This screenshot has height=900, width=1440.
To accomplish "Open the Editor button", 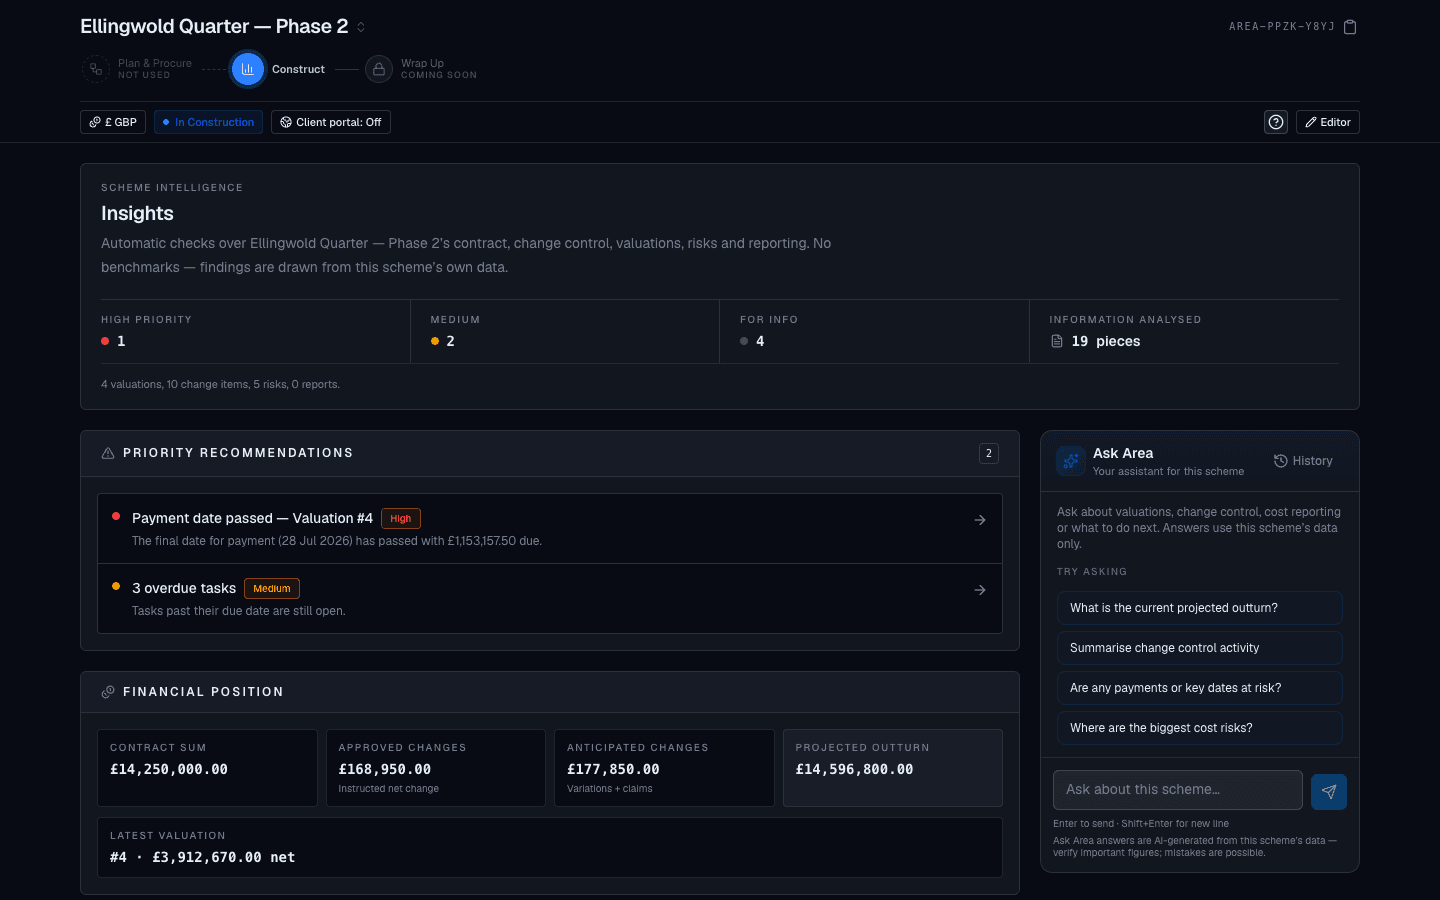I will pos(1328,122).
